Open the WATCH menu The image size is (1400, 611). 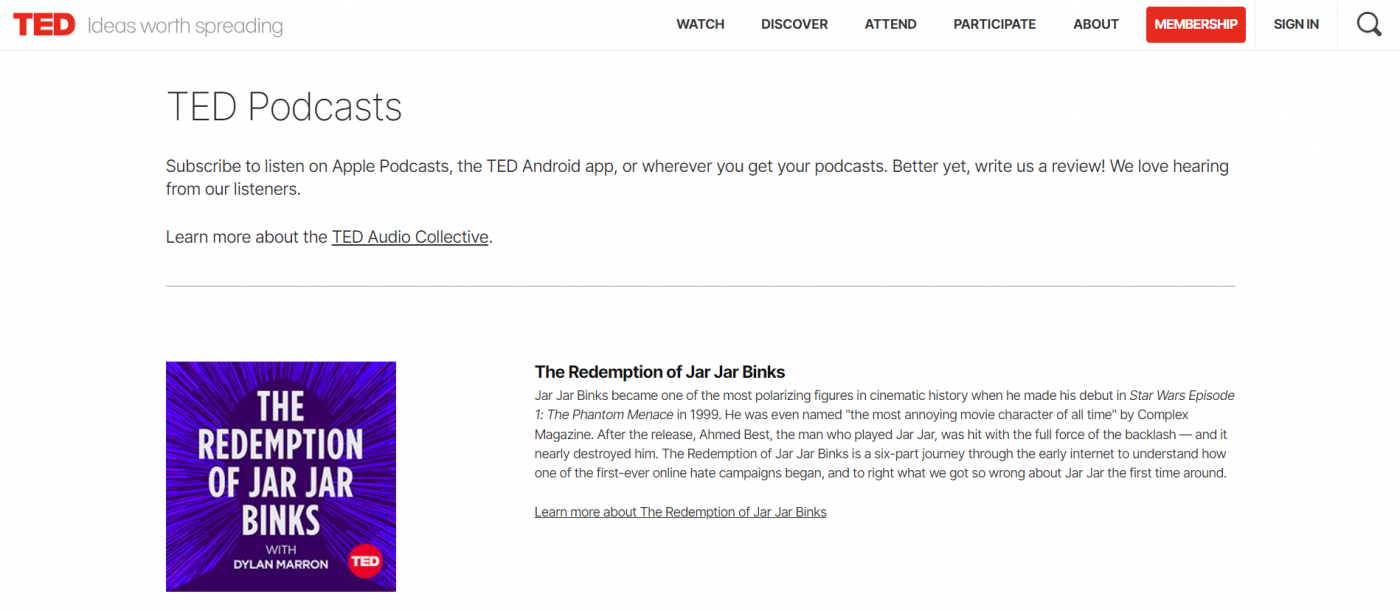click(x=700, y=24)
